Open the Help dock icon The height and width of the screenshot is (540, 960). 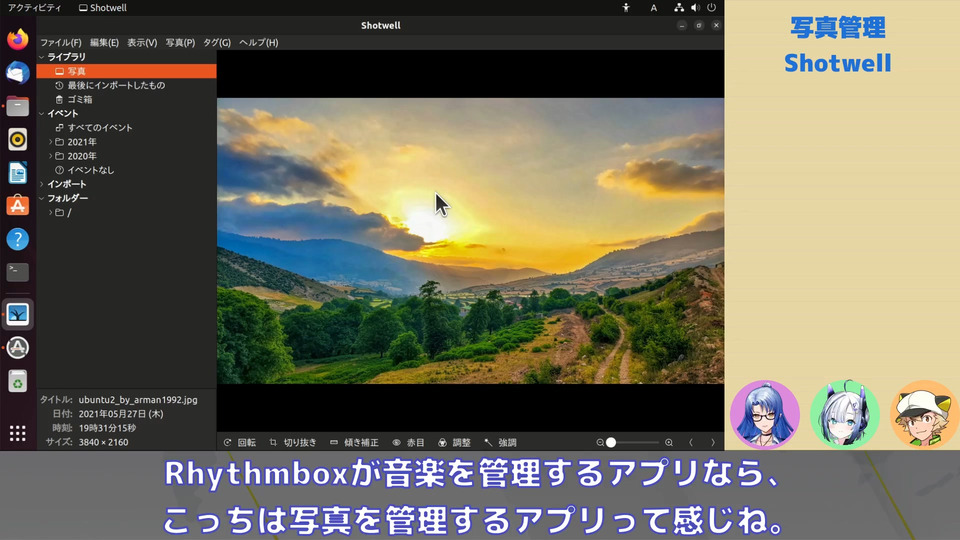pyautogui.click(x=18, y=239)
